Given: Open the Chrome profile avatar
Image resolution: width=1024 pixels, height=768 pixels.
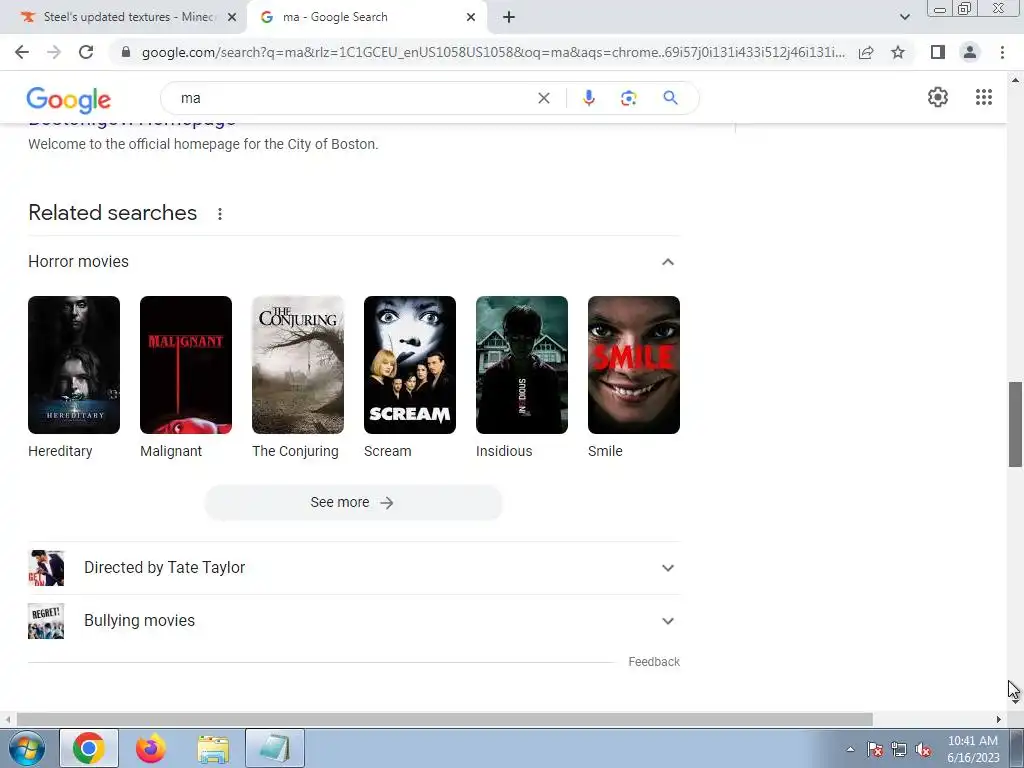Looking at the screenshot, I should tap(970, 52).
